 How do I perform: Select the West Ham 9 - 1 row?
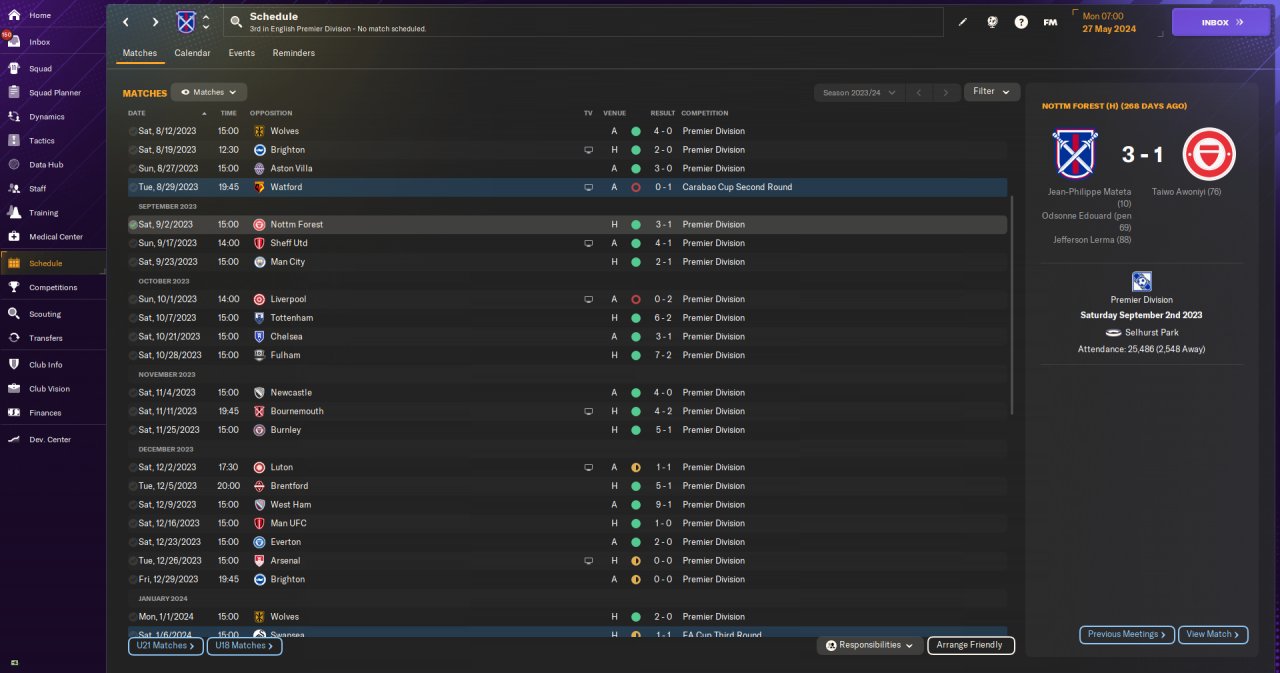[567, 505]
